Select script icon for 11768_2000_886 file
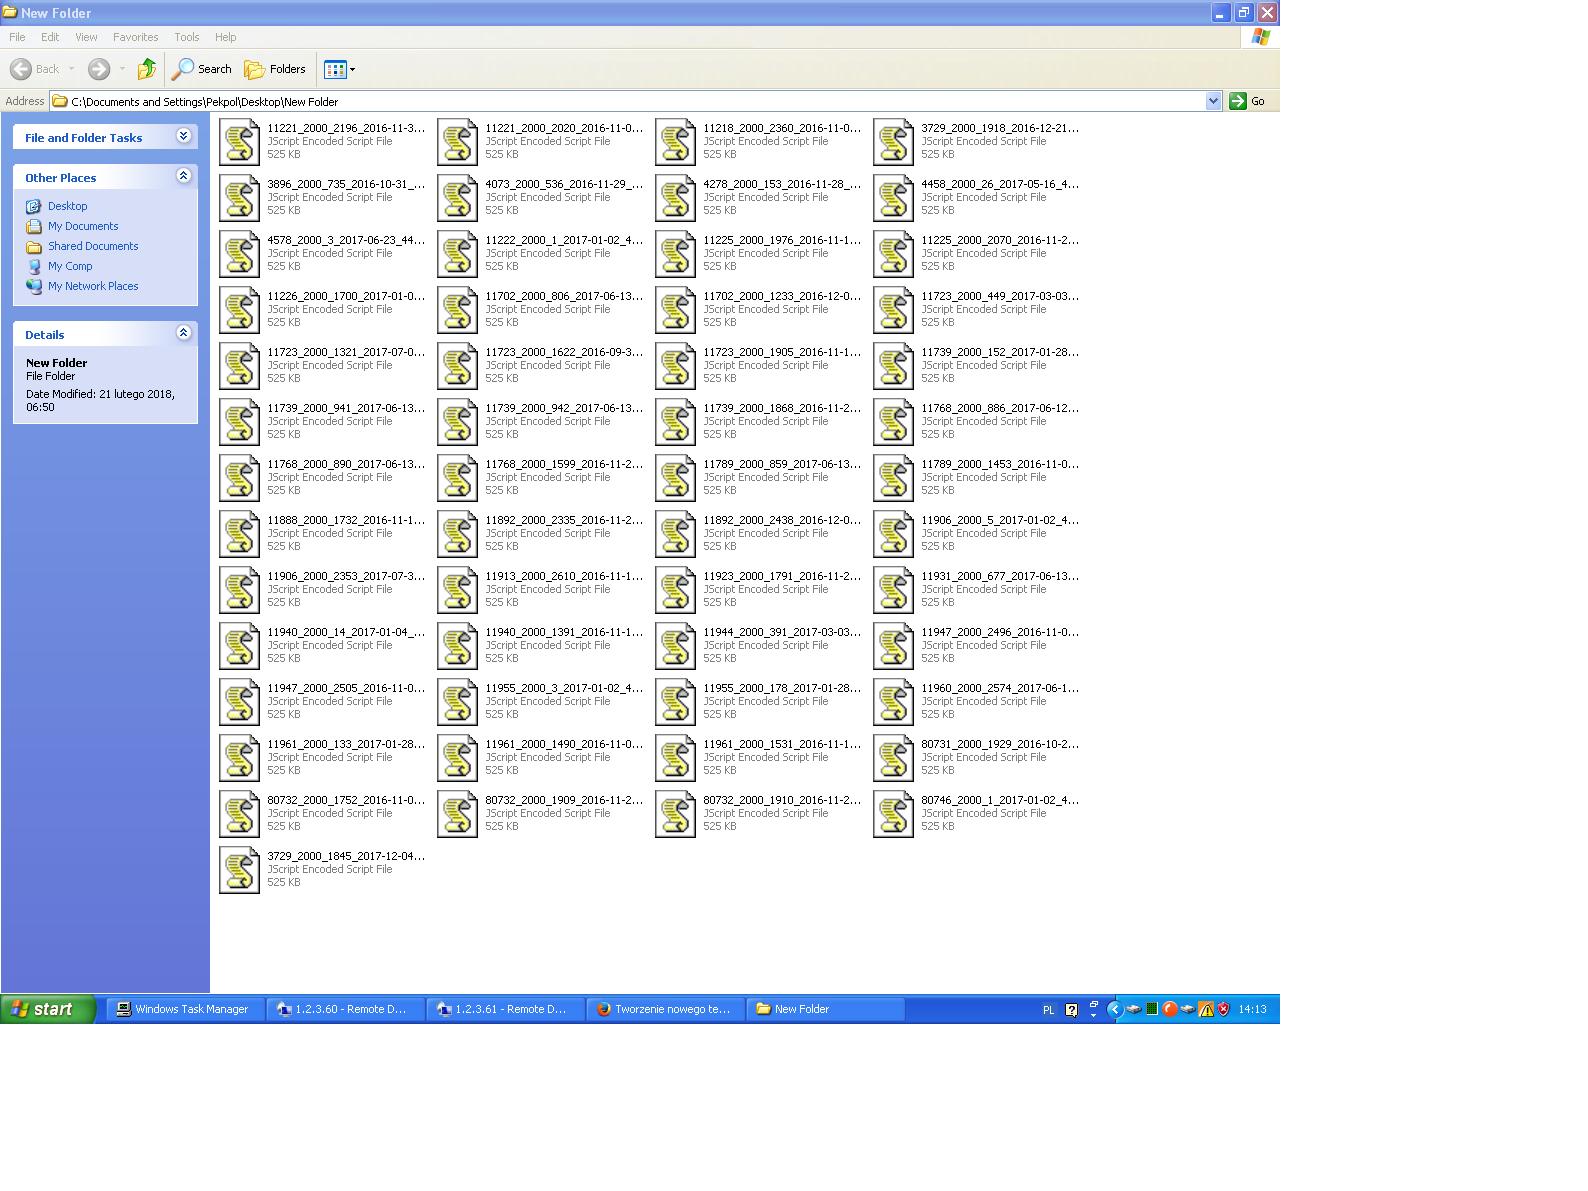Screen dimensions: 1588x1191 [x=893, y=422]
